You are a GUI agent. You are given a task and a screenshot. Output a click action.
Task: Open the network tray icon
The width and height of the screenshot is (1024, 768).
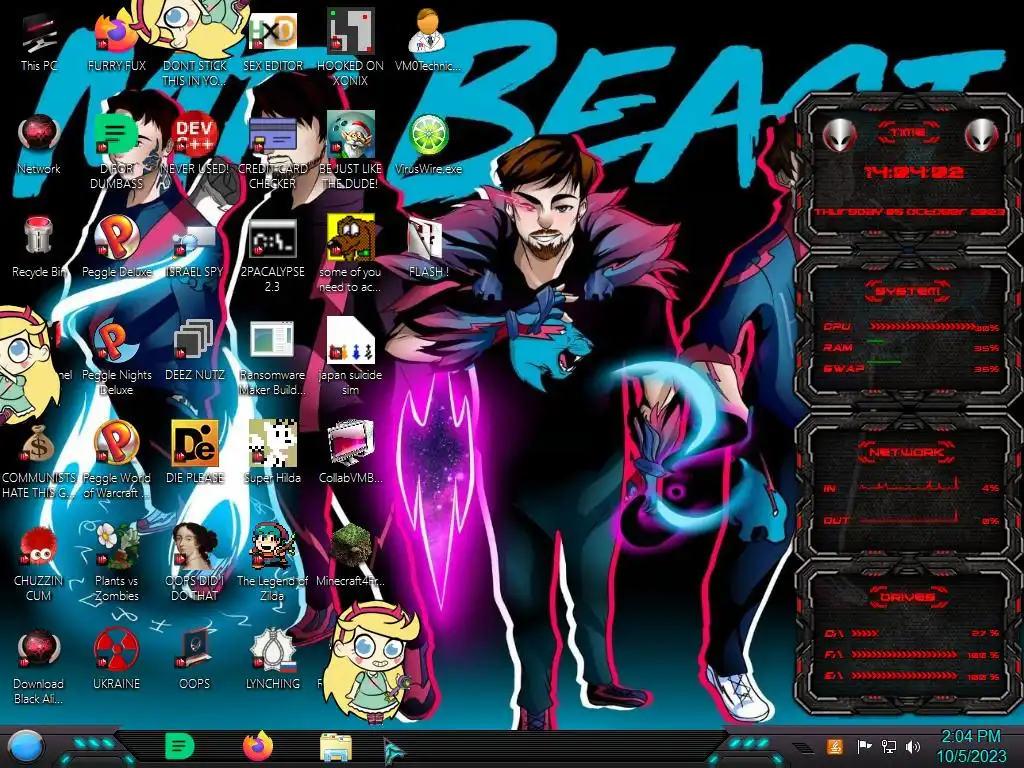(x=889, y=746)
